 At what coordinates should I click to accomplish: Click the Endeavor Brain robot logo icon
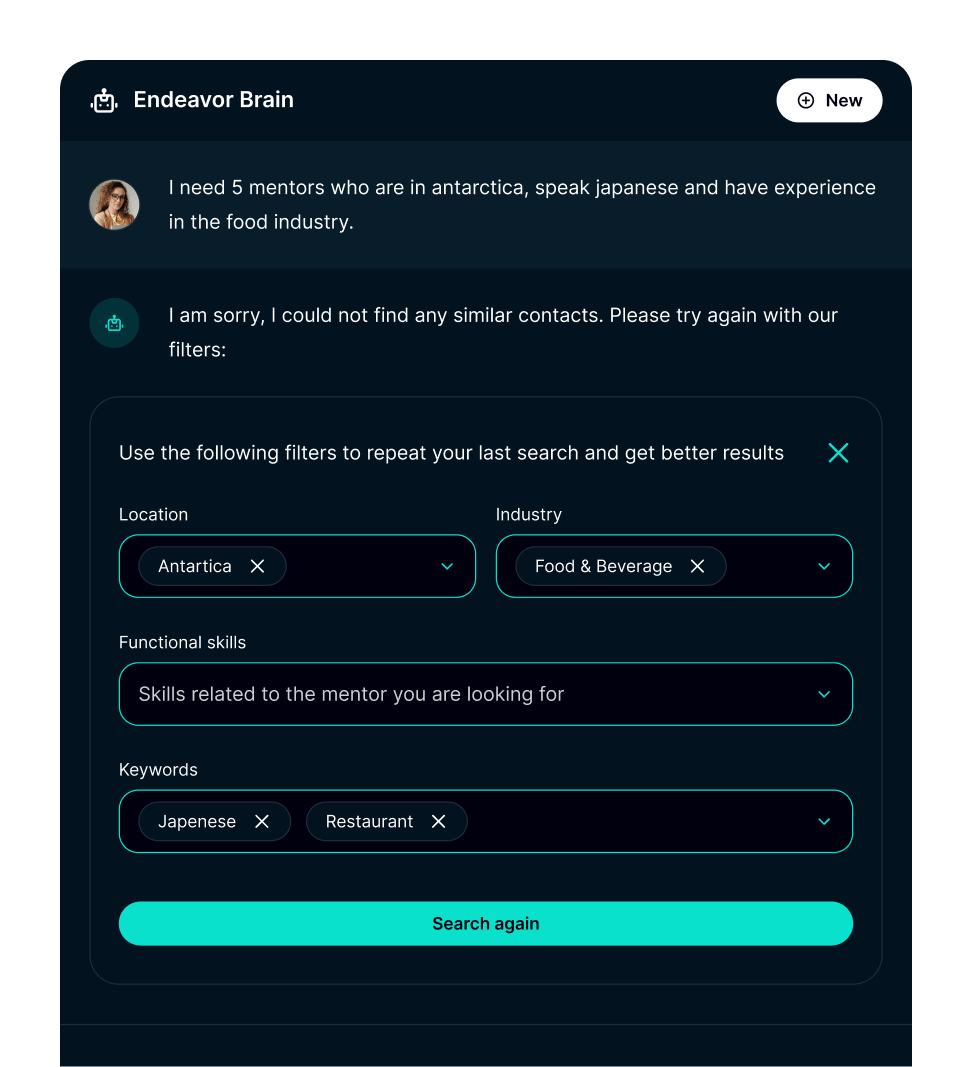(x=104, y=99)
